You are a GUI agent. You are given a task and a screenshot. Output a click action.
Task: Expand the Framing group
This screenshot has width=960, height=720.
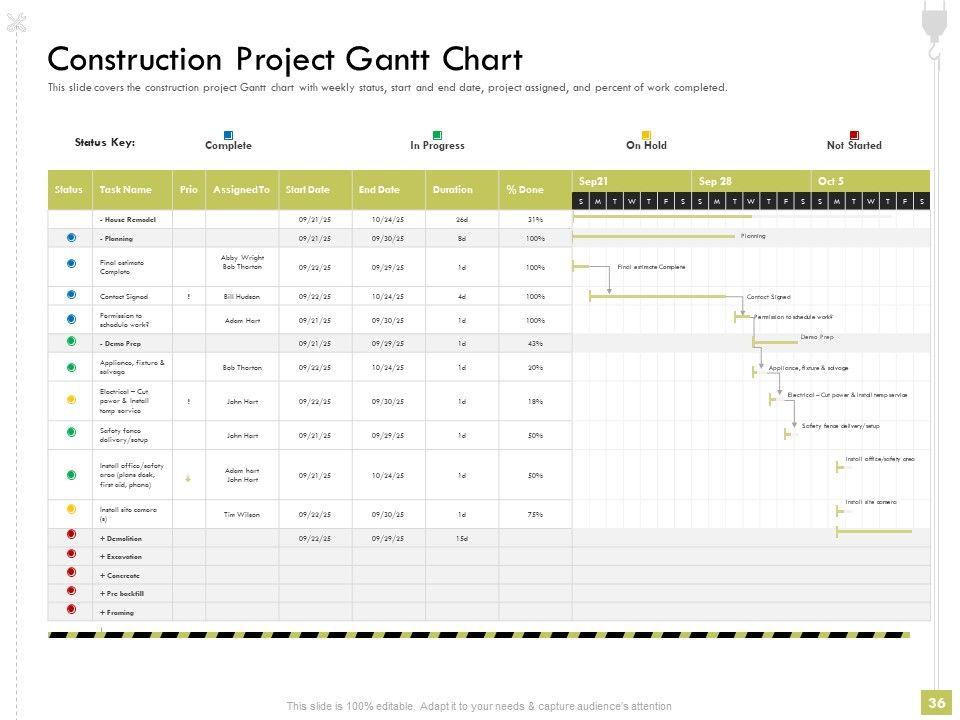tap(102, 612)
